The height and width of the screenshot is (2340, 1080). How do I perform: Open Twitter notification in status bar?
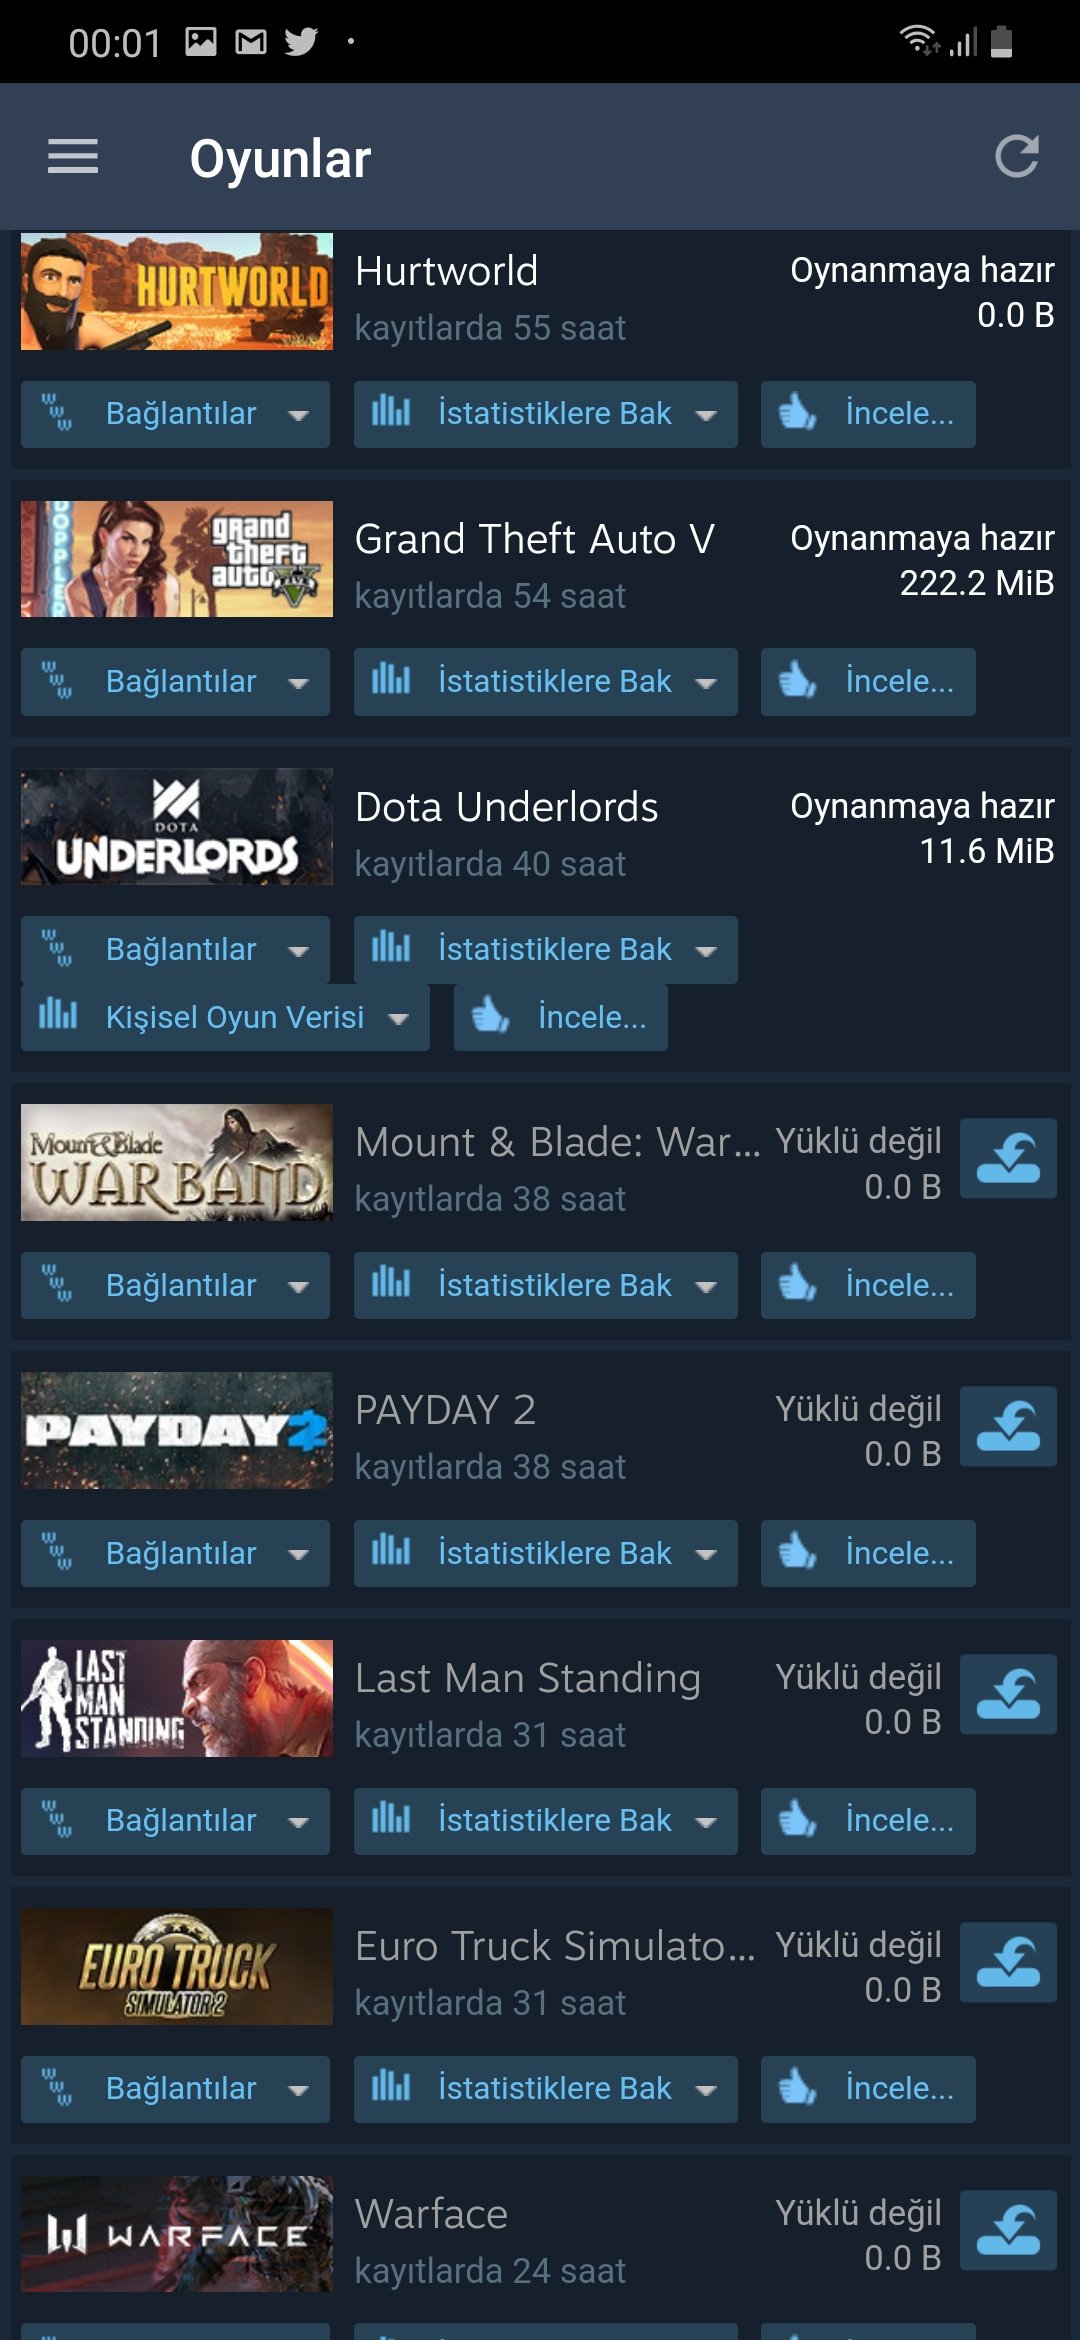coord(300,42)
